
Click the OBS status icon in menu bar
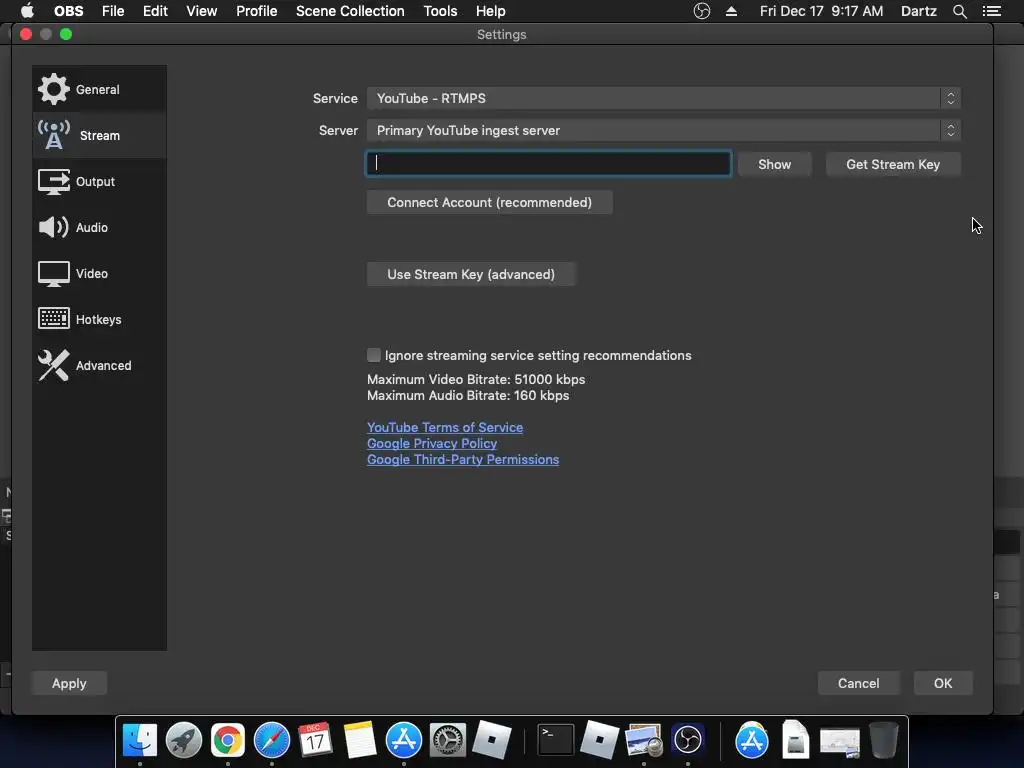click(x=701, y=11)
